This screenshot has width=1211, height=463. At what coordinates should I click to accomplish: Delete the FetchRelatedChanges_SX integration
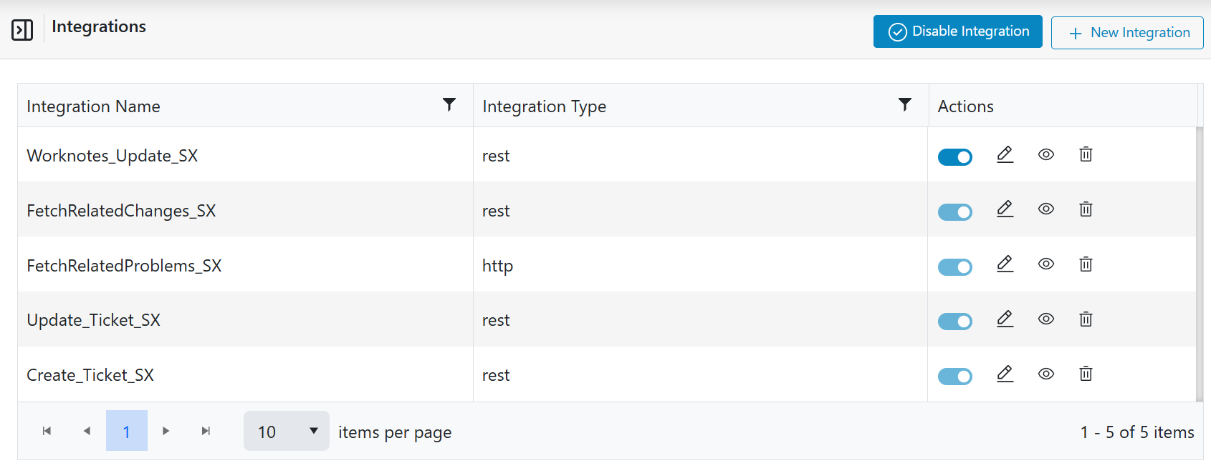pyautogui.click(x=1085, y=210)
